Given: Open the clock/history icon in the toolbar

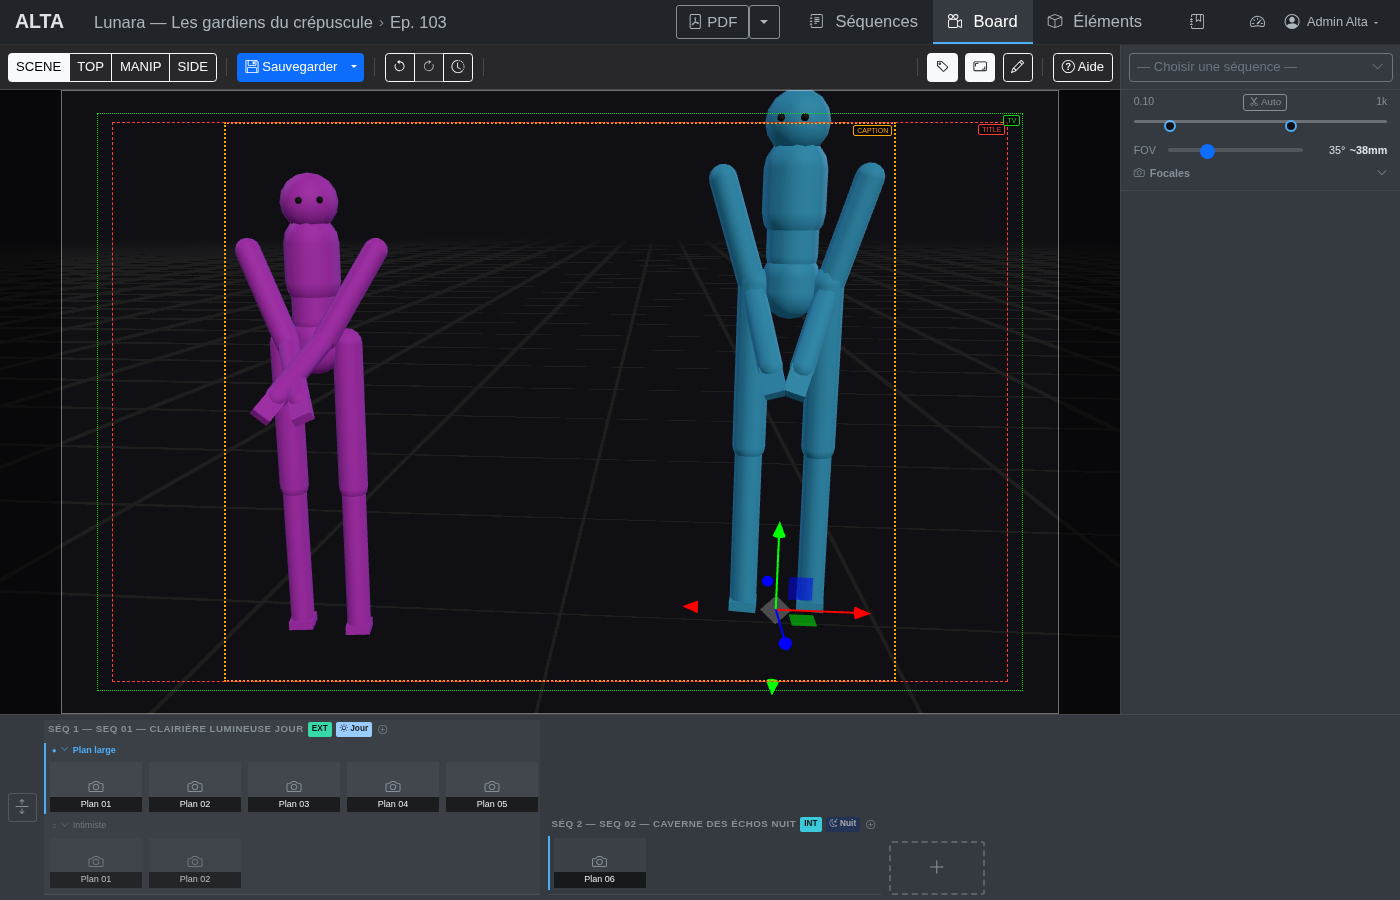Looking at the screenshot, I should pos(458,67).
